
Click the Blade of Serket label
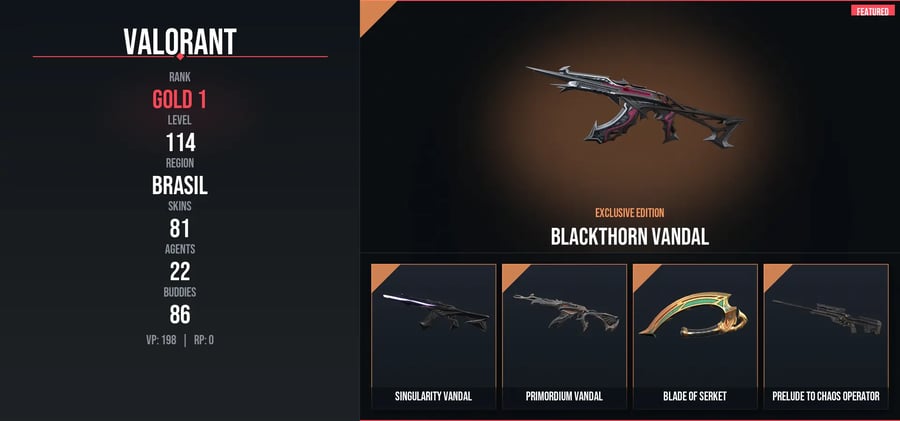pyautogui.click(x=695, y=396)
